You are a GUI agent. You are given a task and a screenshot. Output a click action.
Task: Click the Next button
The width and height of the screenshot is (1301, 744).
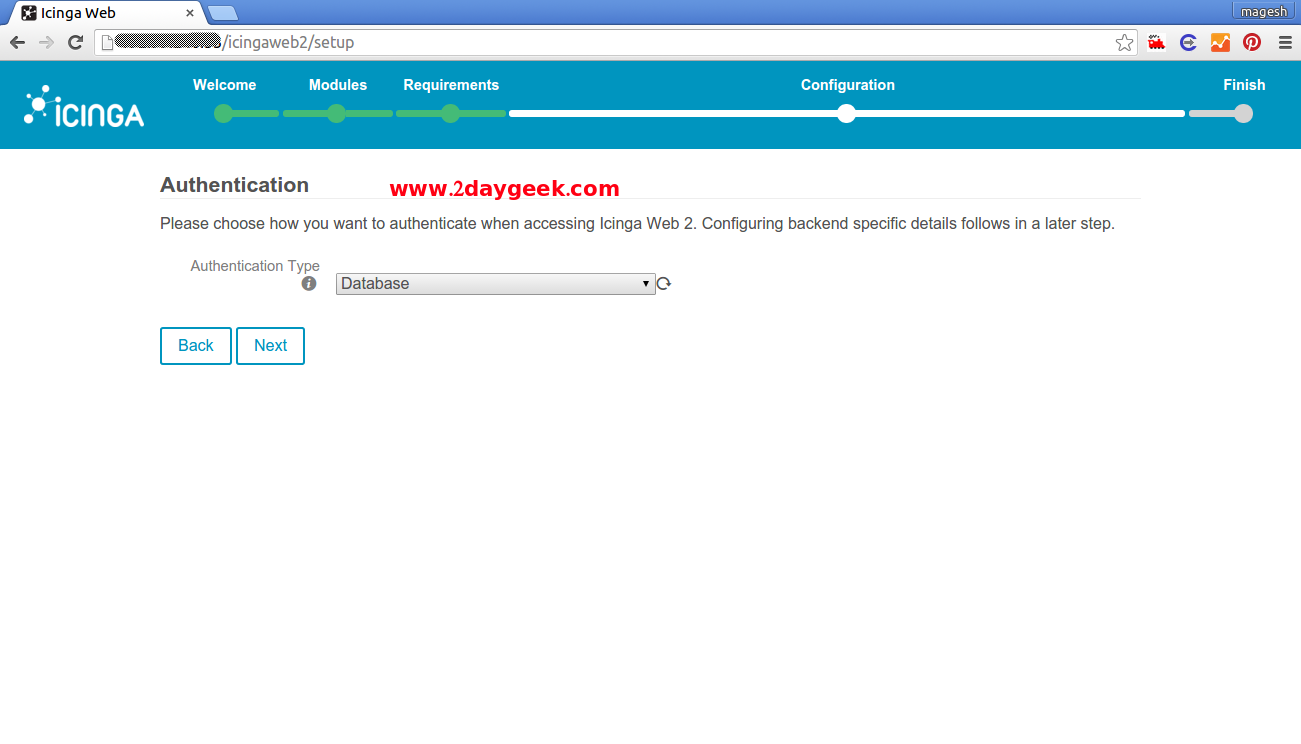pyautogui.click(x=270, y=346)
